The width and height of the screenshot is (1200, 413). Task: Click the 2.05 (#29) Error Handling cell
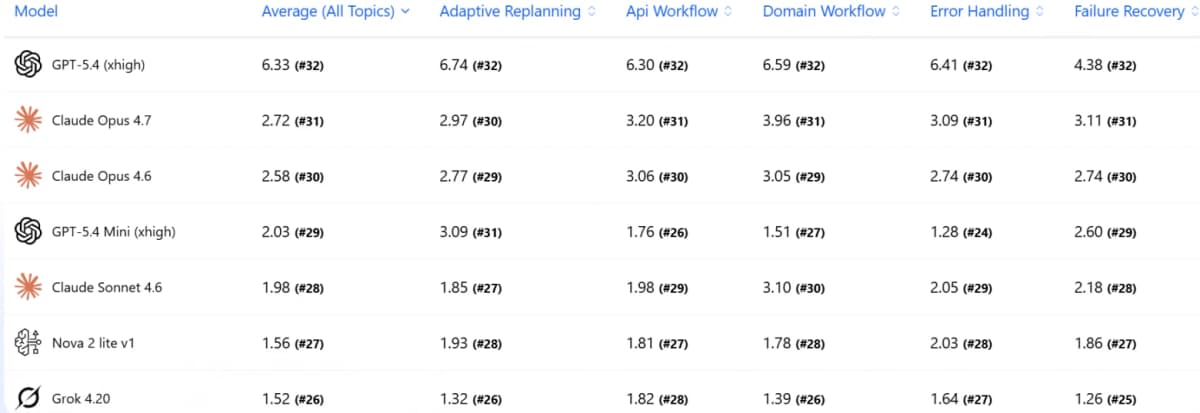coord(961,287)
